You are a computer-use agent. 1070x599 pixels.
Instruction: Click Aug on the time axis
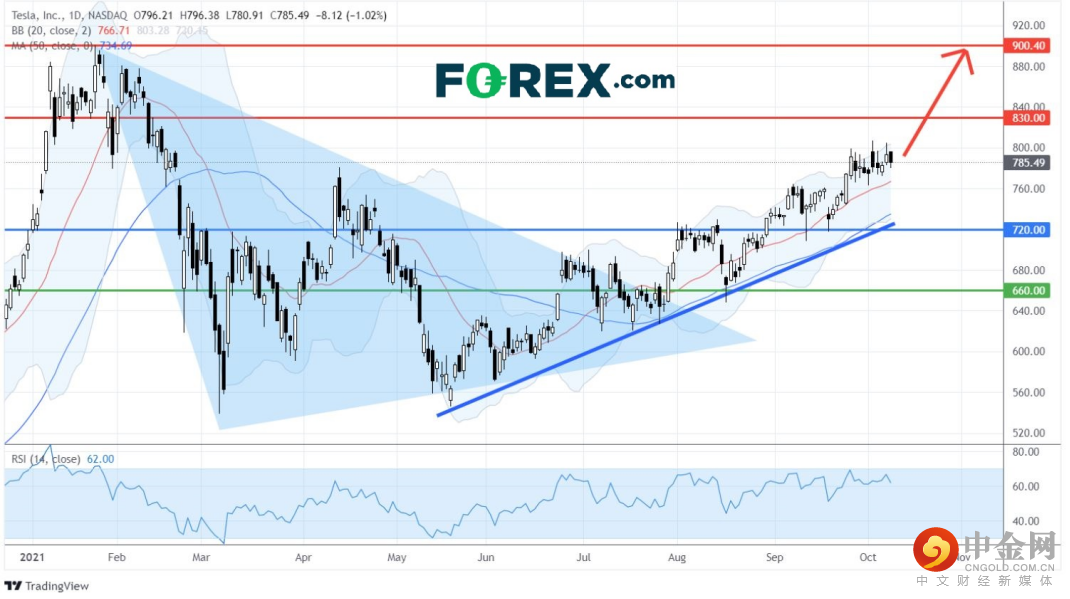(x=677, y=557)
